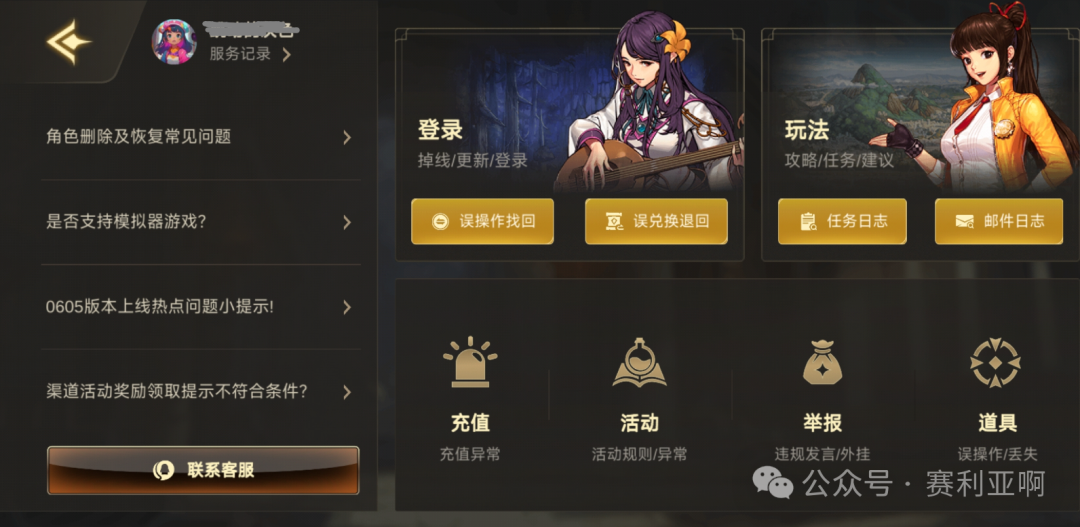Click the 服务记录 link text

pos(240,54)
